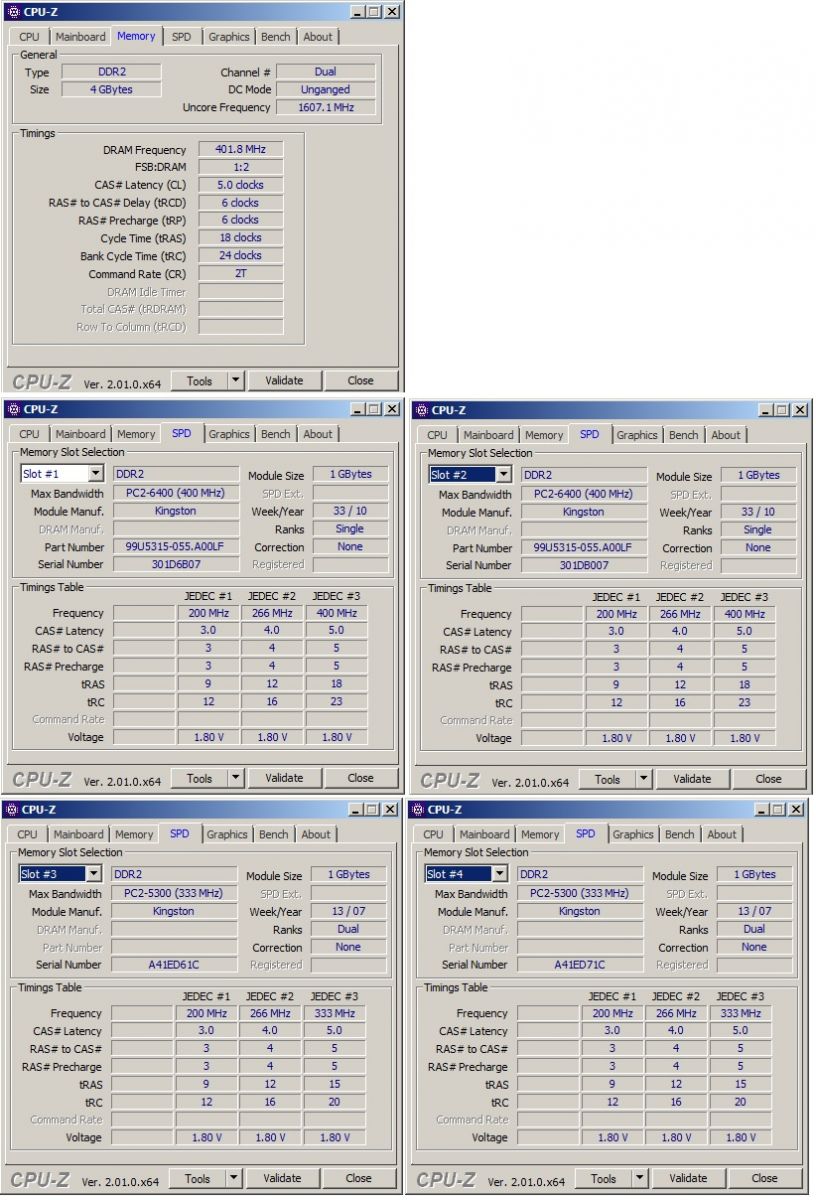Open the Slot #3 selection dropdown
Image resolution: width=816 pixels, height=1200 pixels.
[x=94, y=874]
